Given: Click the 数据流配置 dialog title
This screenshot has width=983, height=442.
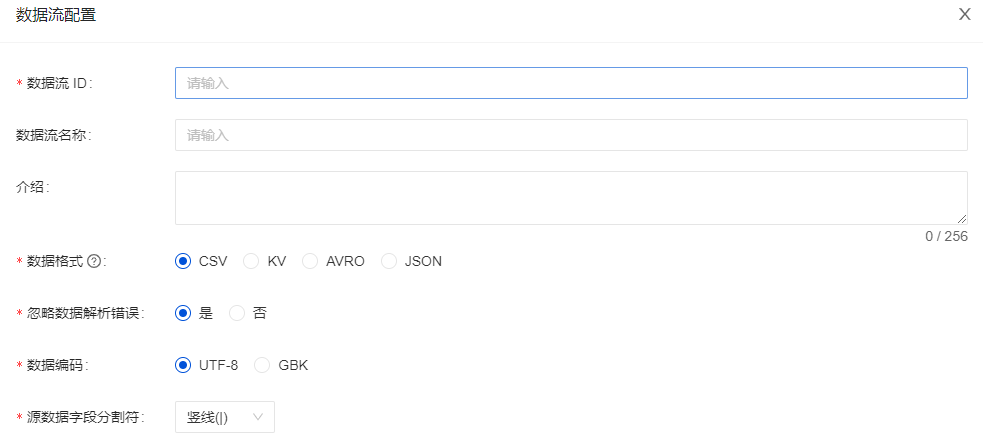Looking at the screenshot, I should (57, 15).
